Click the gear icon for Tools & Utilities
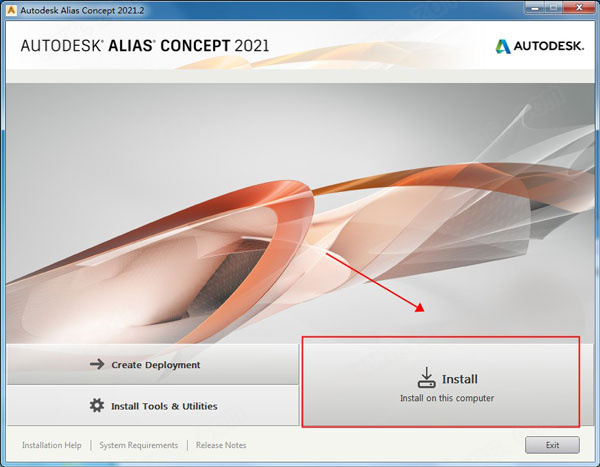600x467 pixels. [97, 405]
